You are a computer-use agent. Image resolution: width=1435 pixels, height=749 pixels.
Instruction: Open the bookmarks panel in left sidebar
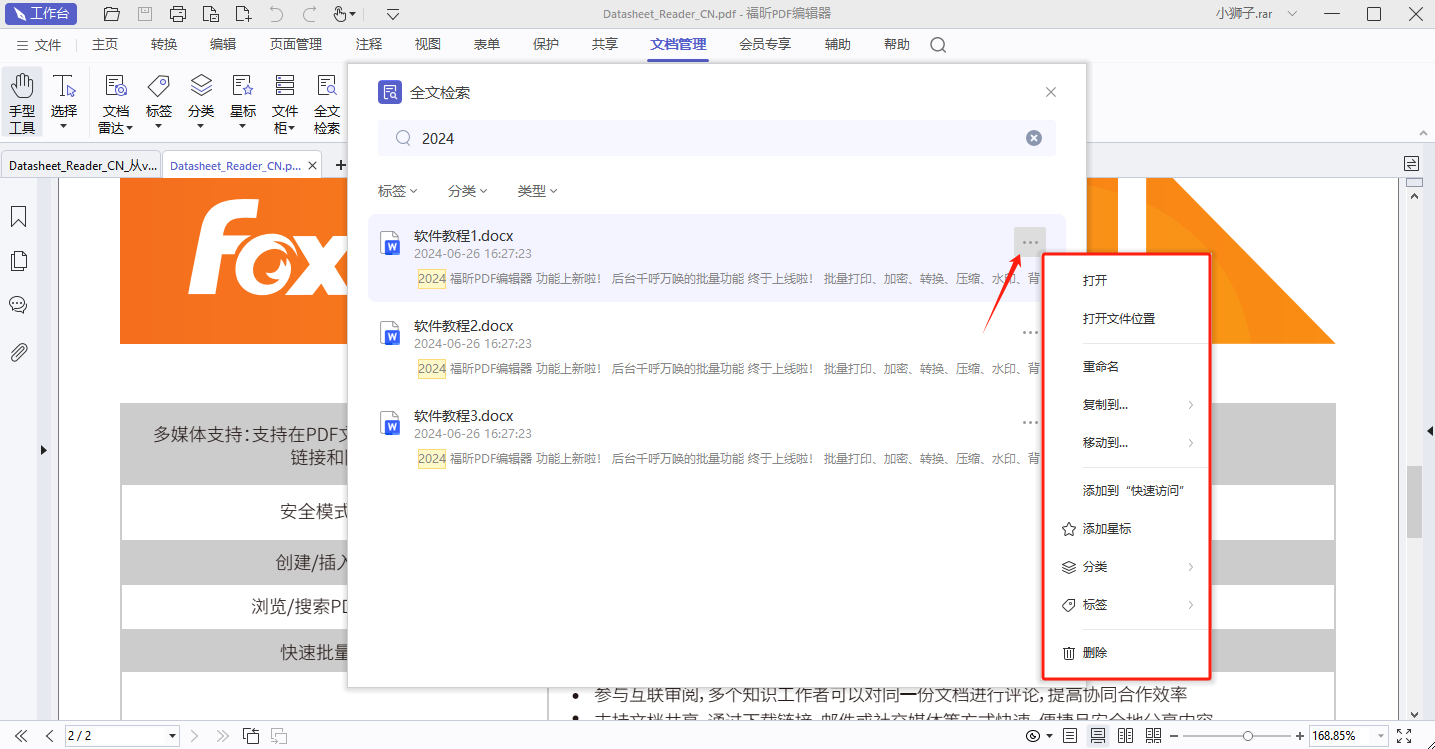(18, 217)
